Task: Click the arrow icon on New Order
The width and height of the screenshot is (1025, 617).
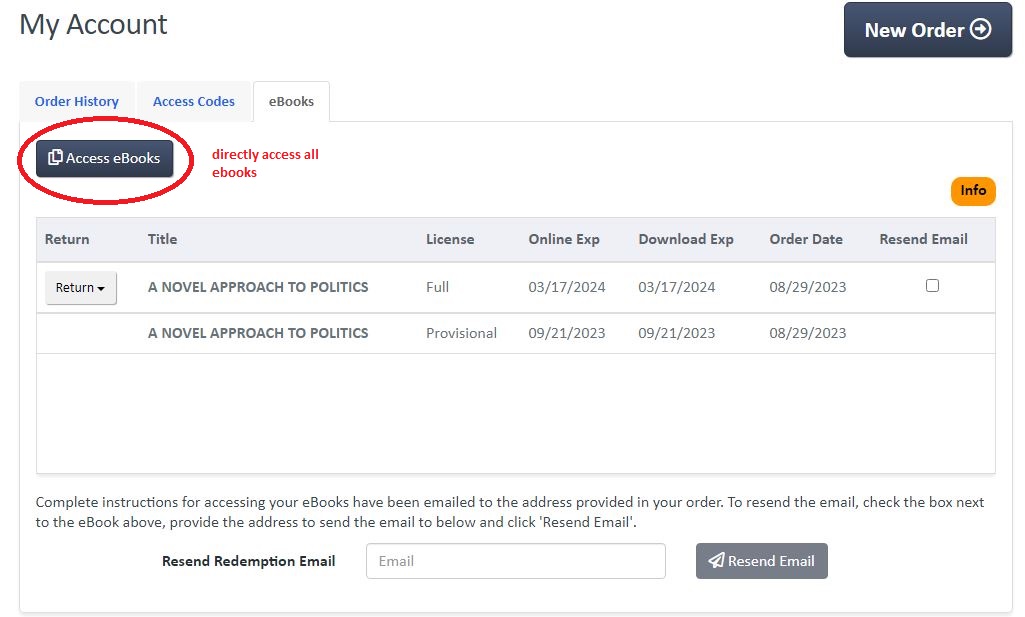Action: (x=981, y=30)
